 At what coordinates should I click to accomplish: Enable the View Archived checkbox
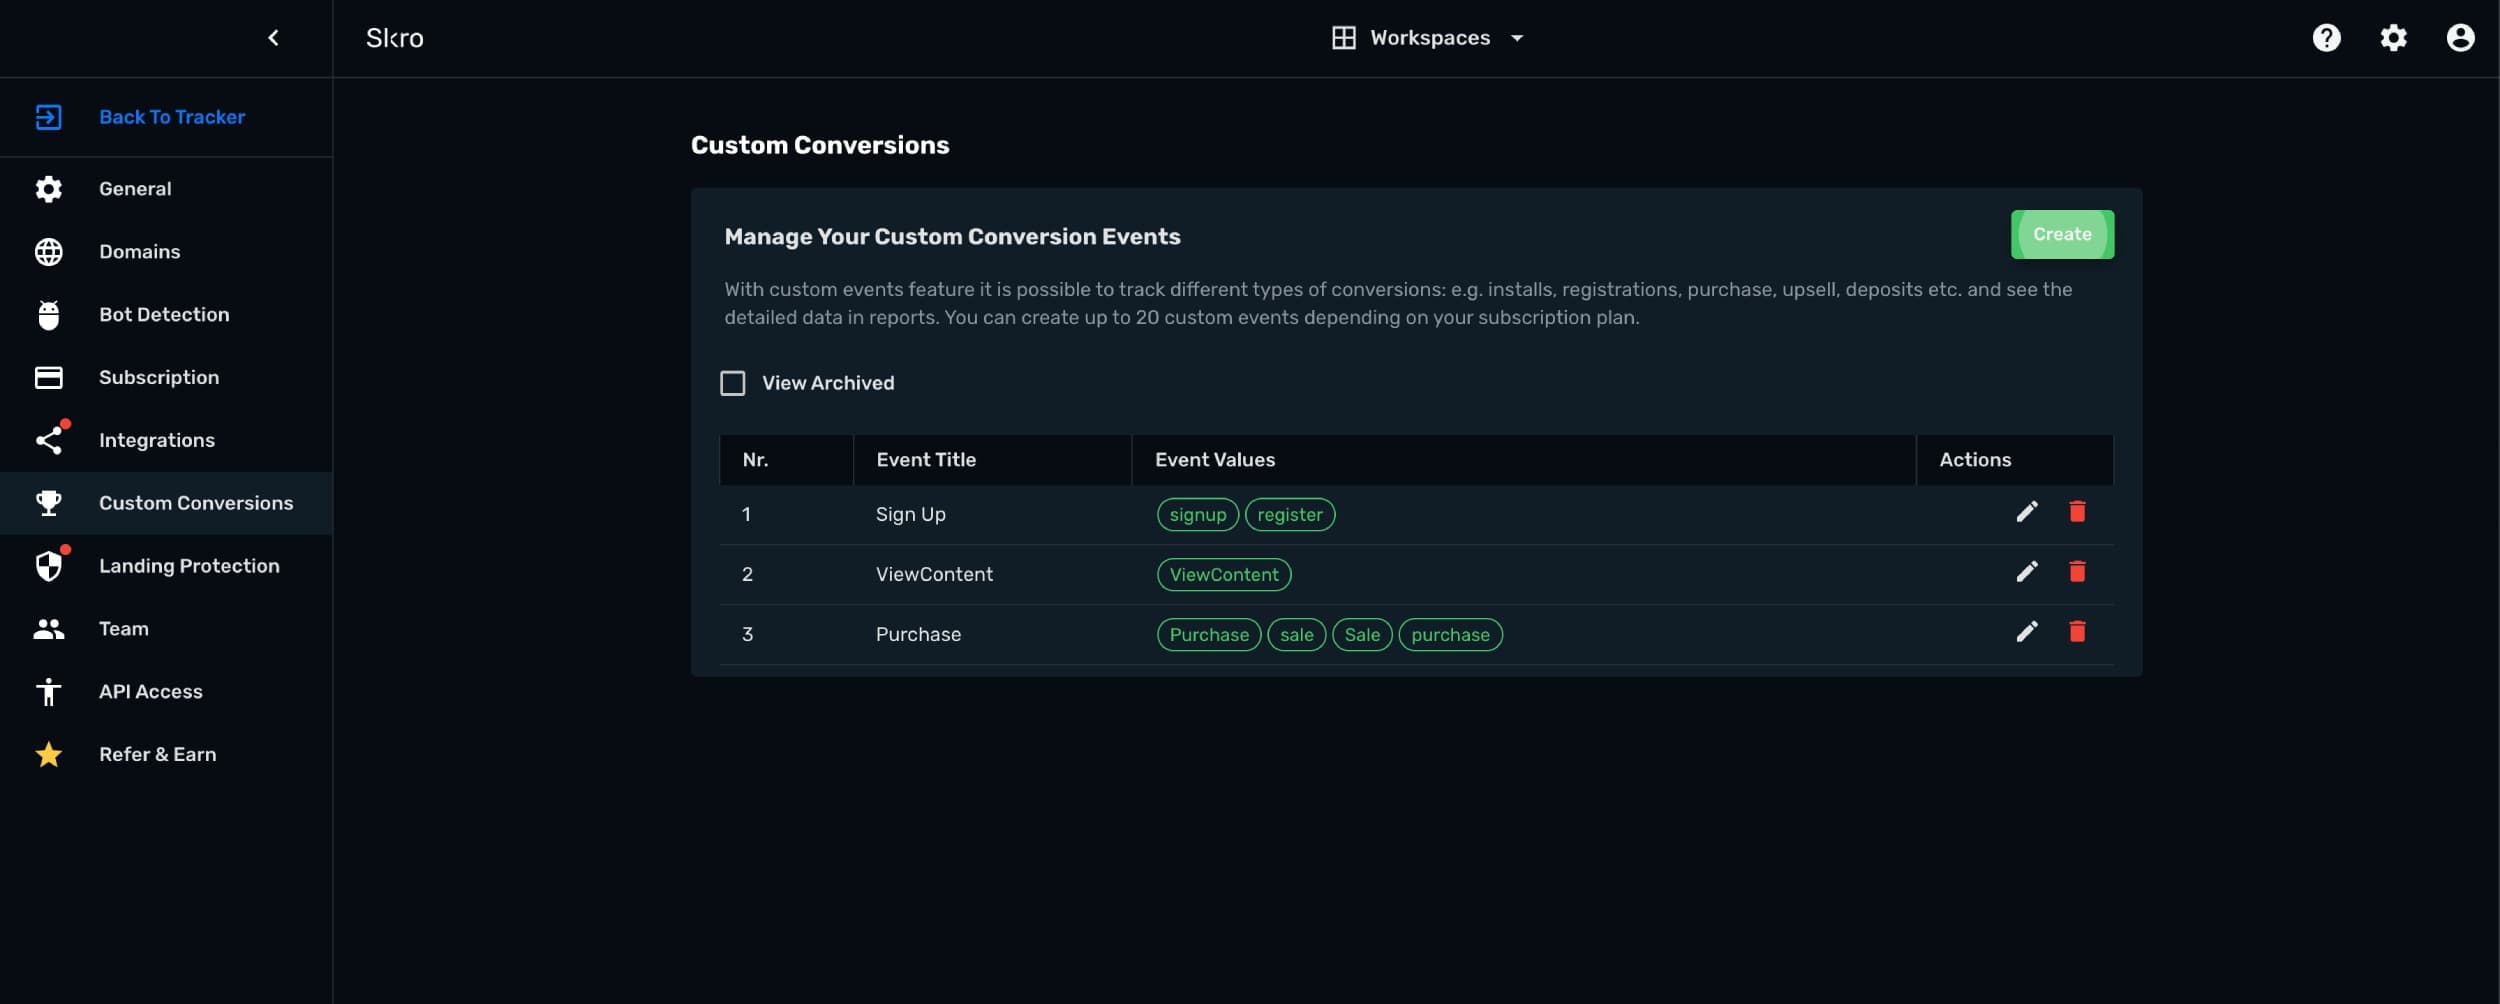(732, 383)
